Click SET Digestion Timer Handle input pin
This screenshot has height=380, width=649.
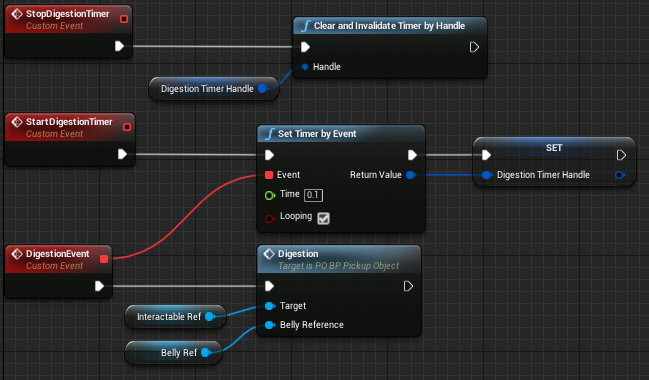[x=487, y=175]
